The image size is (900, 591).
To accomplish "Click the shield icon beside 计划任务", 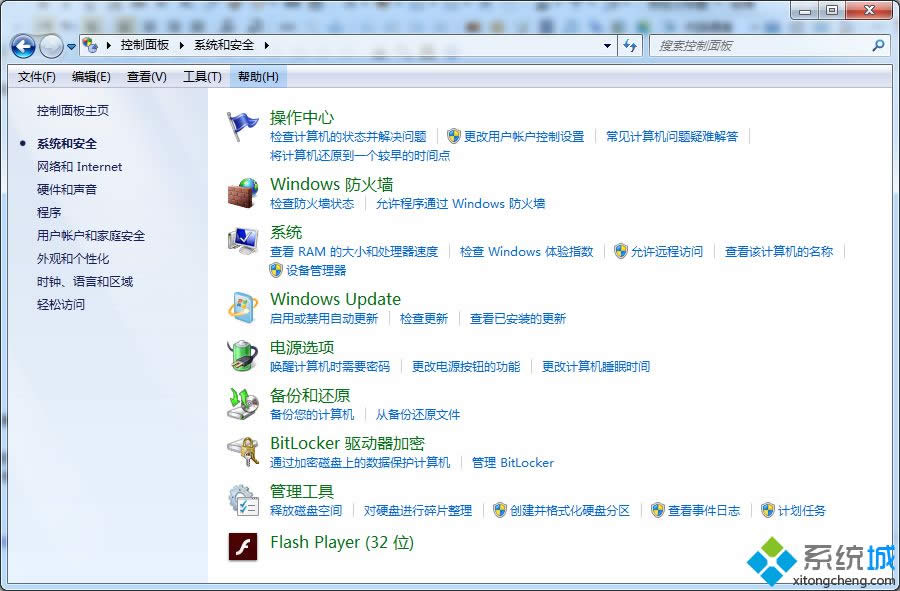I will pyautogui.click(x=767, y=510).
